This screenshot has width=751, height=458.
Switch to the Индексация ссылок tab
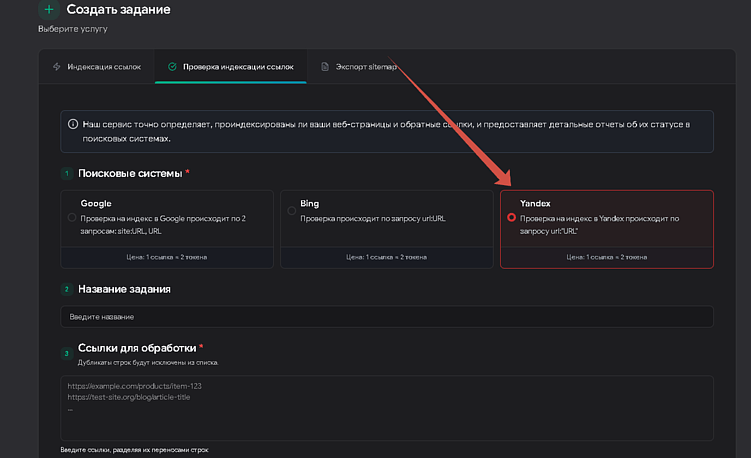point(97,67)
